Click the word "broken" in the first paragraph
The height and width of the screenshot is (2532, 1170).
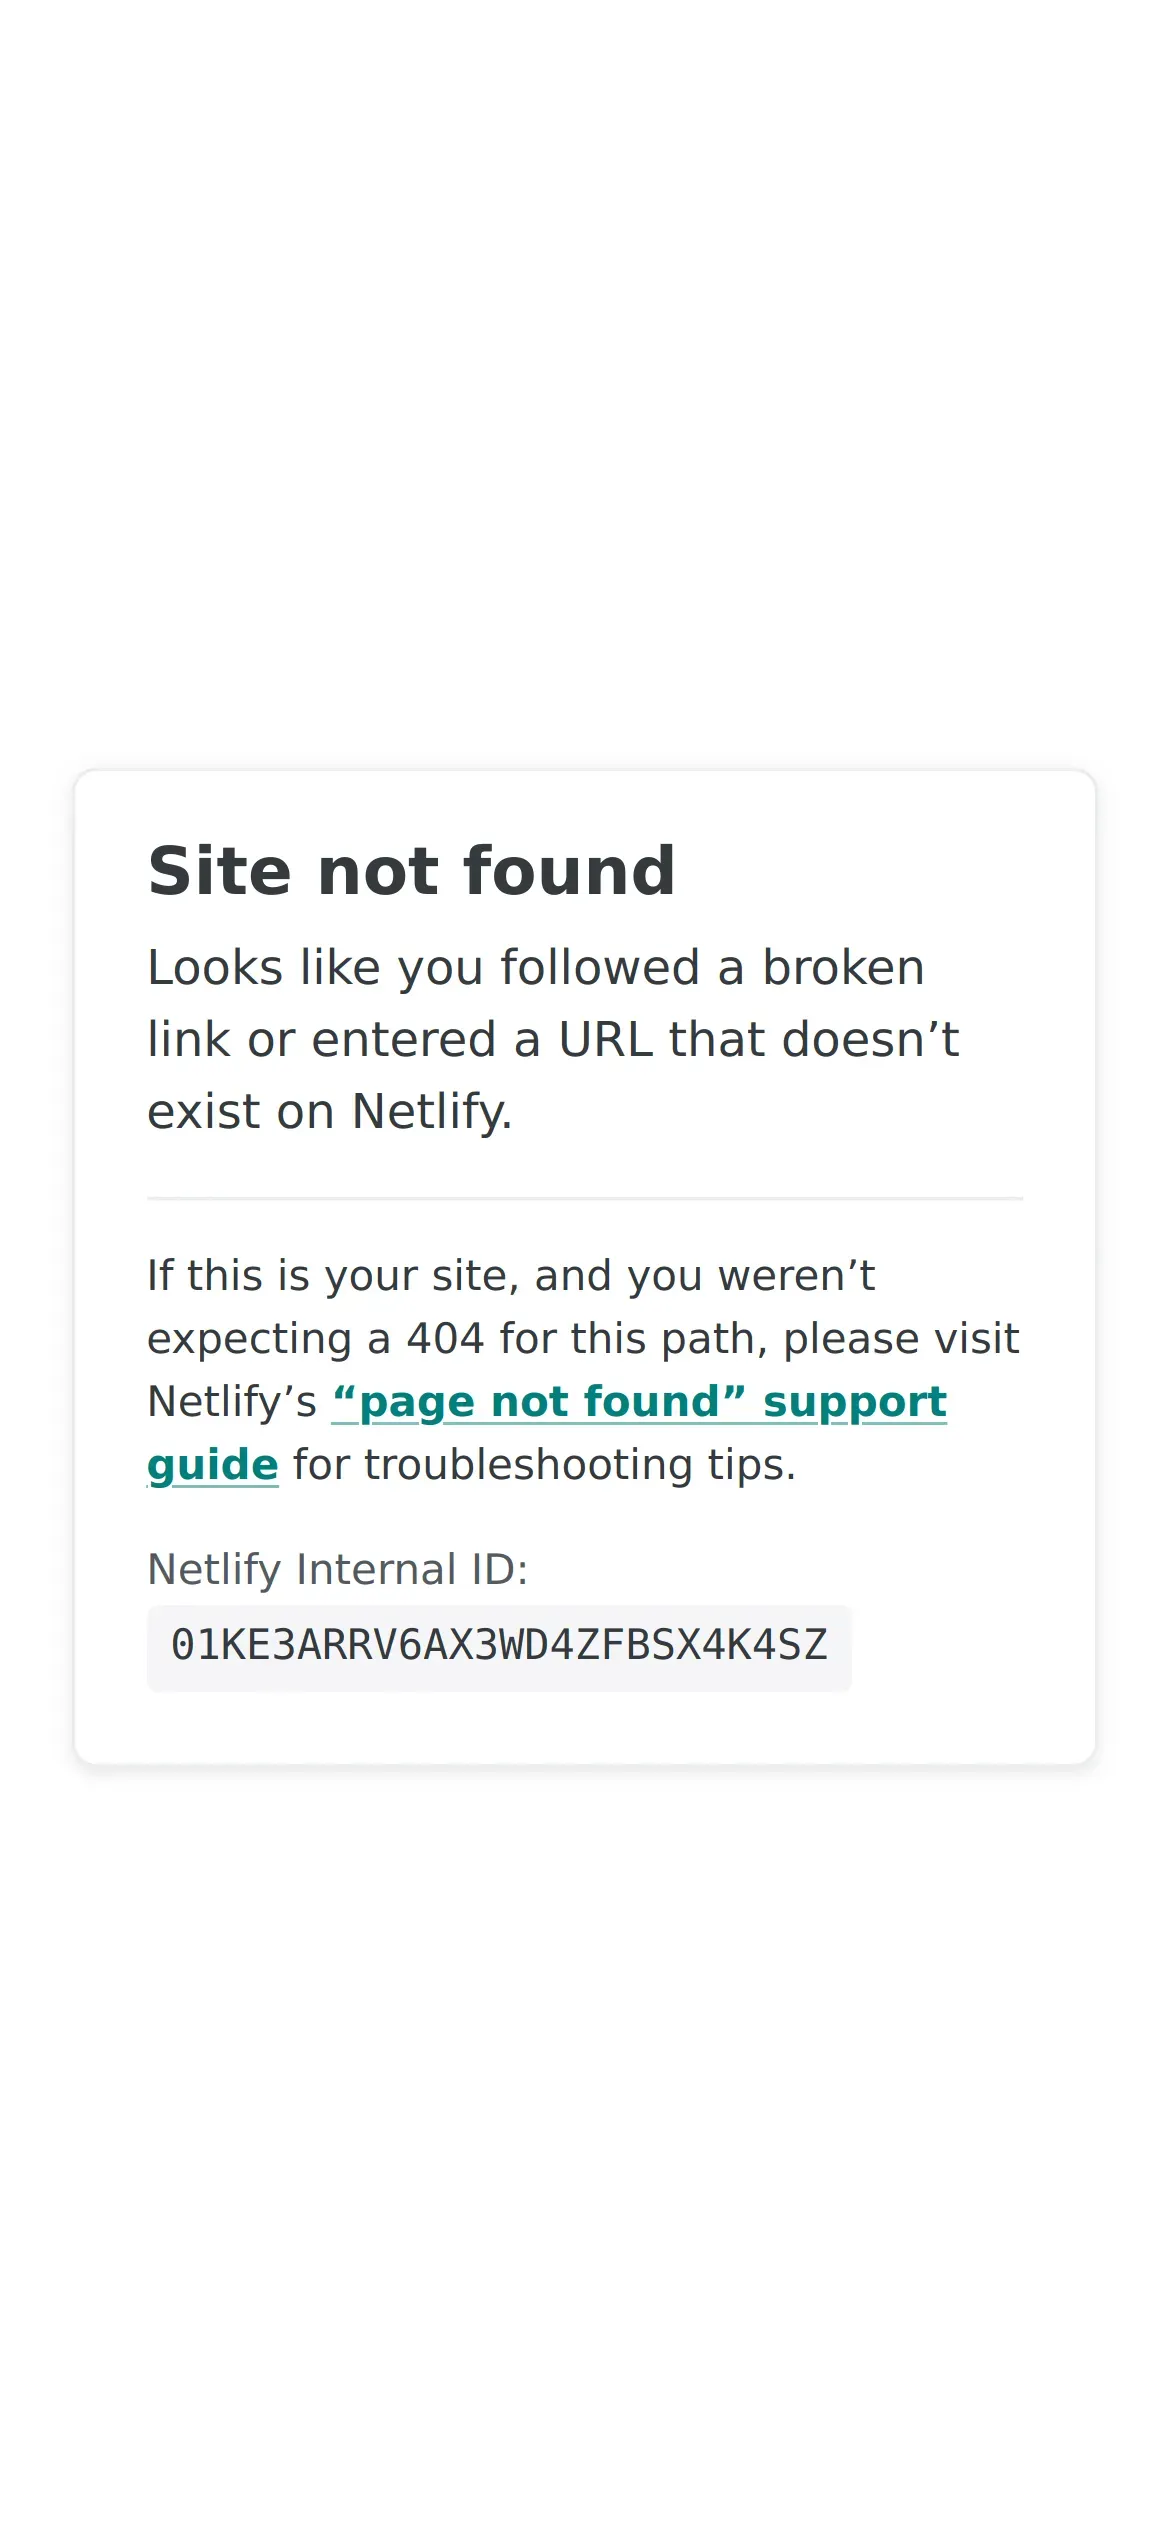tap(843, 968)
